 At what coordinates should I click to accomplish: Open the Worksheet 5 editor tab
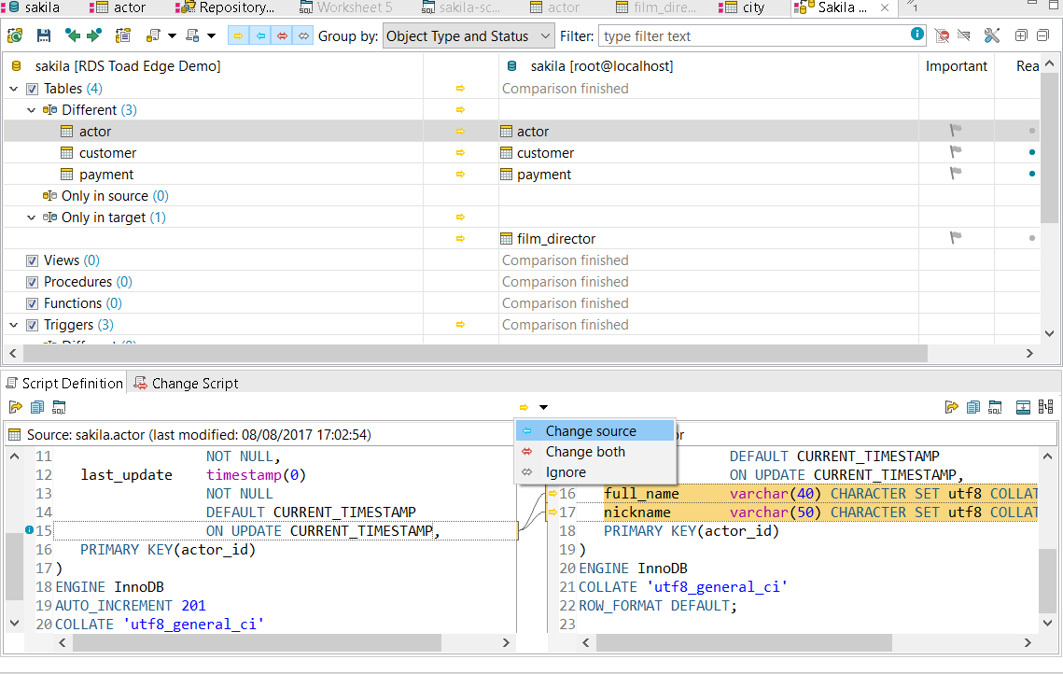pos(346,8)
